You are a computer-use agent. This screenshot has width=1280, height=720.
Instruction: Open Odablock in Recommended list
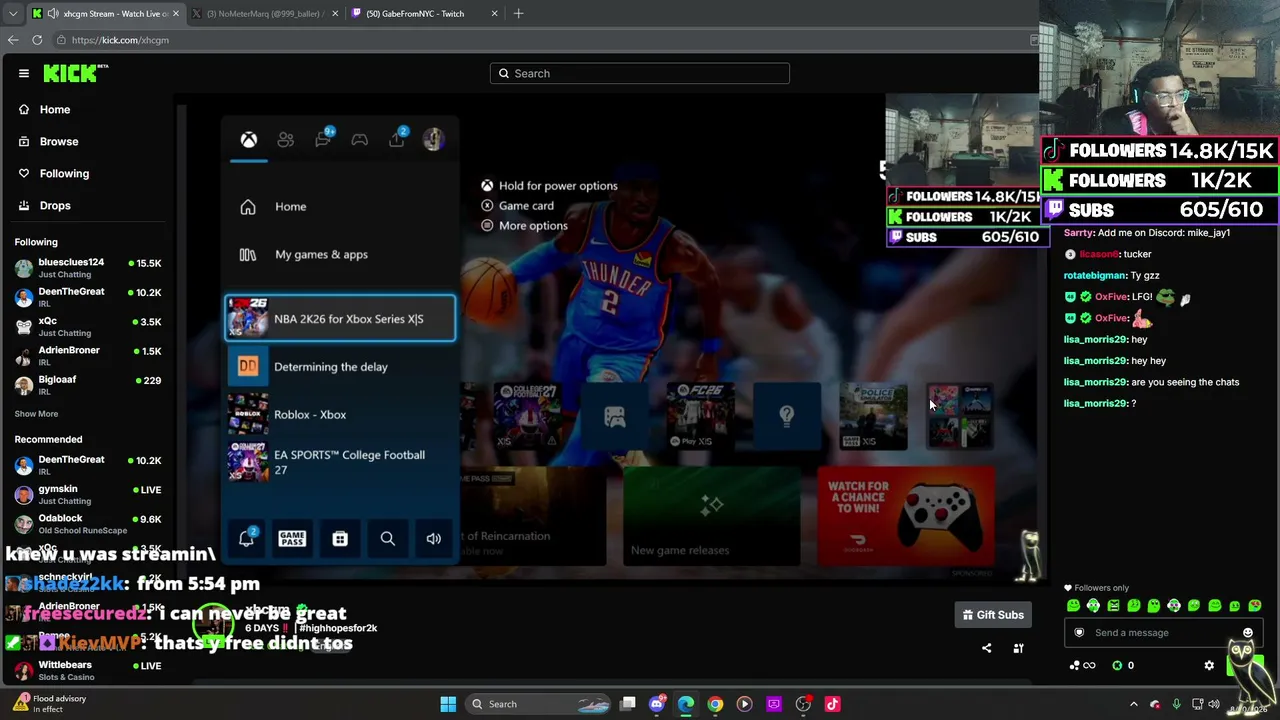point(88,524)
